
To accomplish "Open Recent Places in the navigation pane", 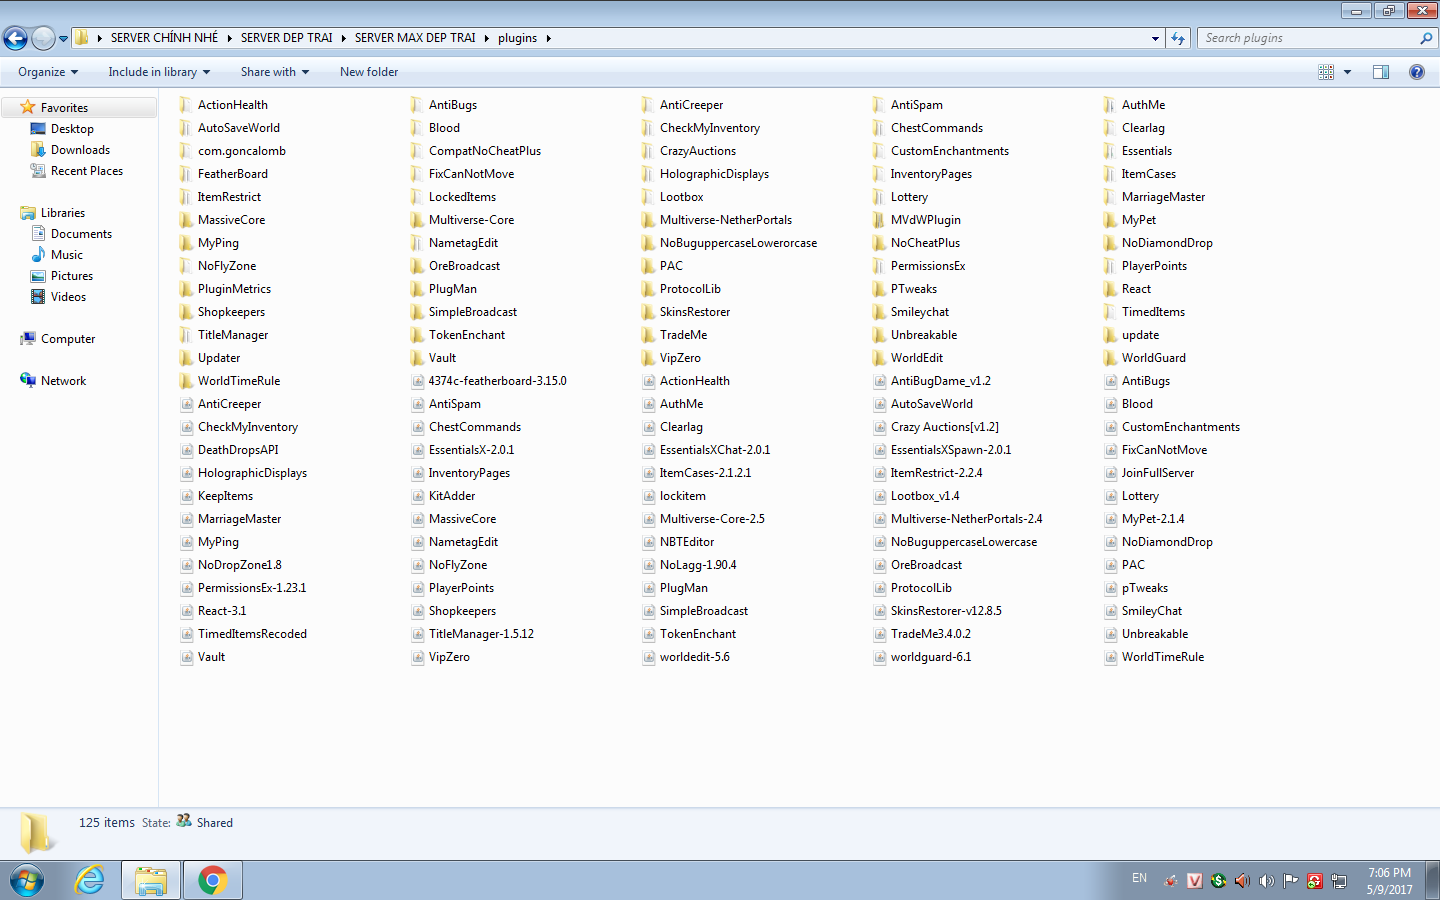I will click(x=87, y=171).
